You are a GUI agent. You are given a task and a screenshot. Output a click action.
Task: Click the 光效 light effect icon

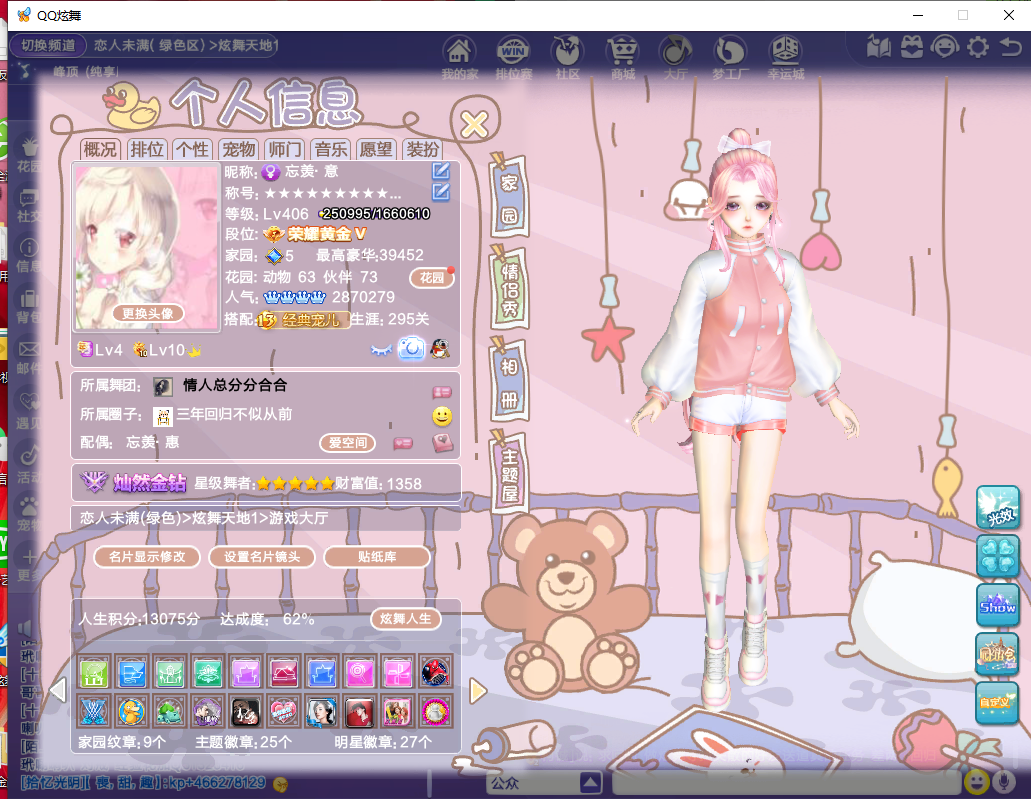pyautogui.click(x=997, y=507)
